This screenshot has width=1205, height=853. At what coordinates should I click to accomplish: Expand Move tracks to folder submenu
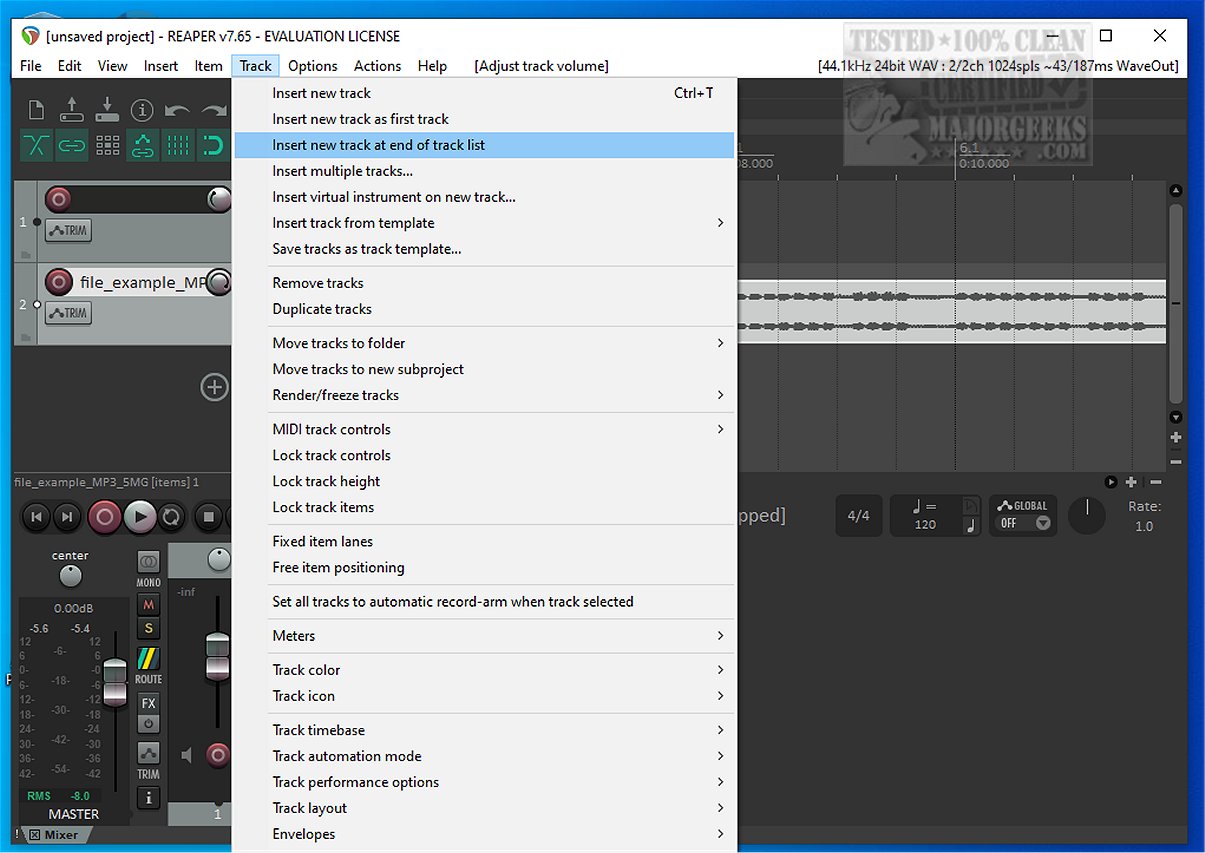coord(484,343)
